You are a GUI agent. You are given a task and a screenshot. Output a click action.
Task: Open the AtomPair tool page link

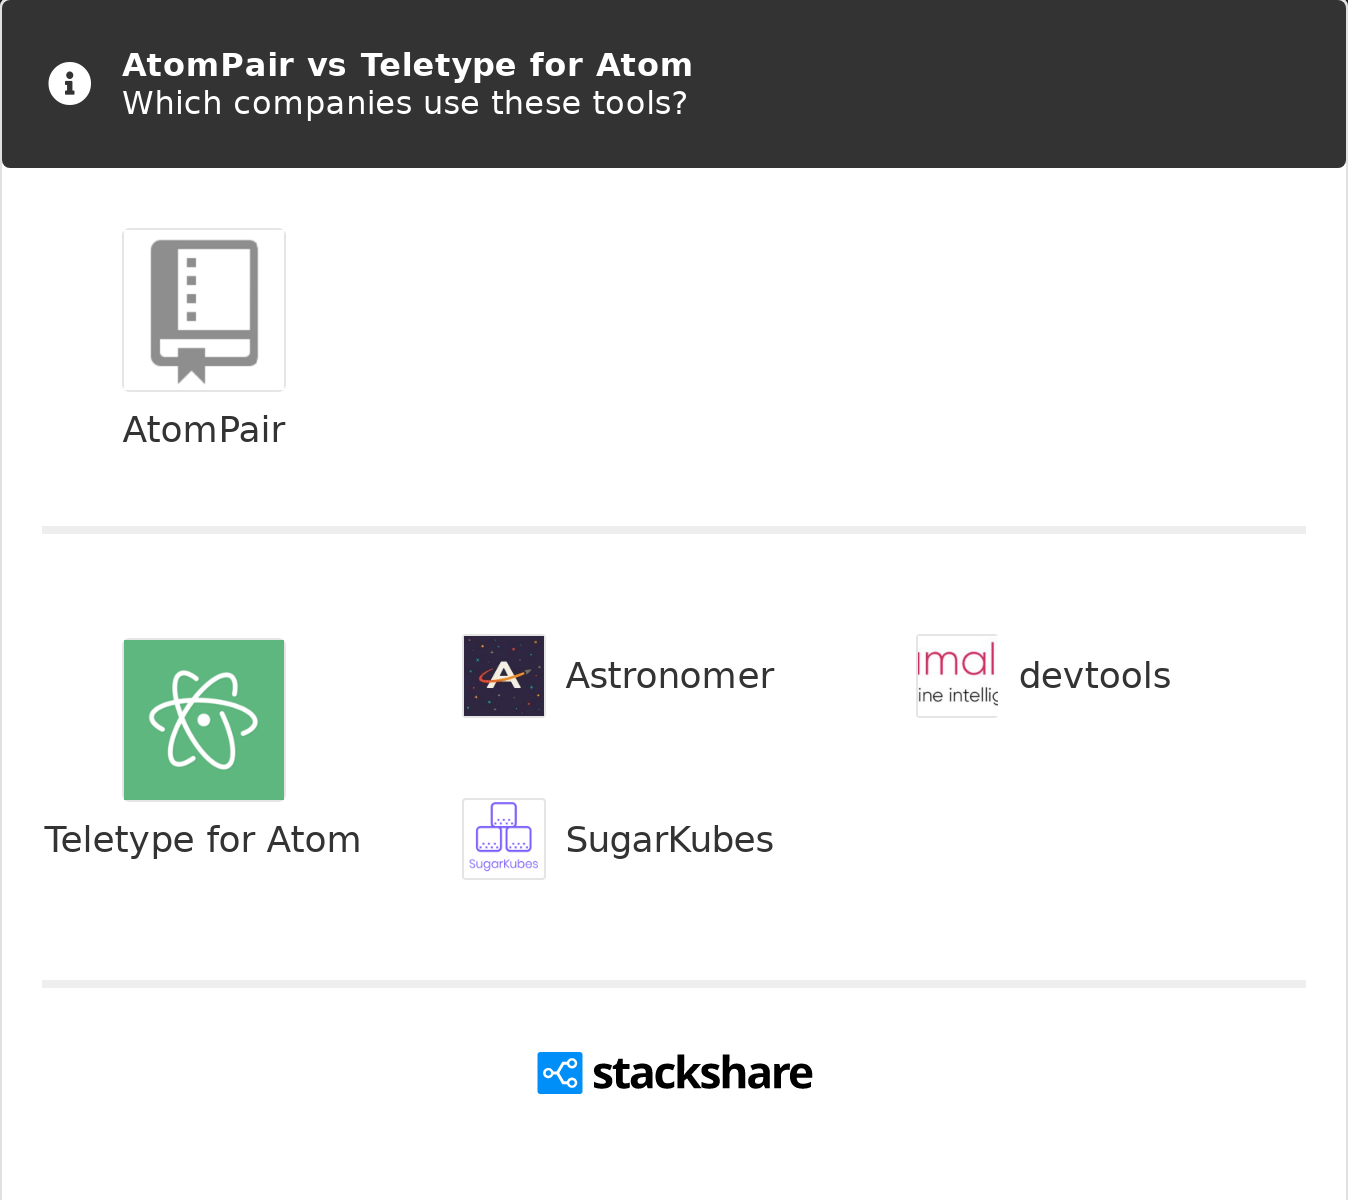pos(203,430)
